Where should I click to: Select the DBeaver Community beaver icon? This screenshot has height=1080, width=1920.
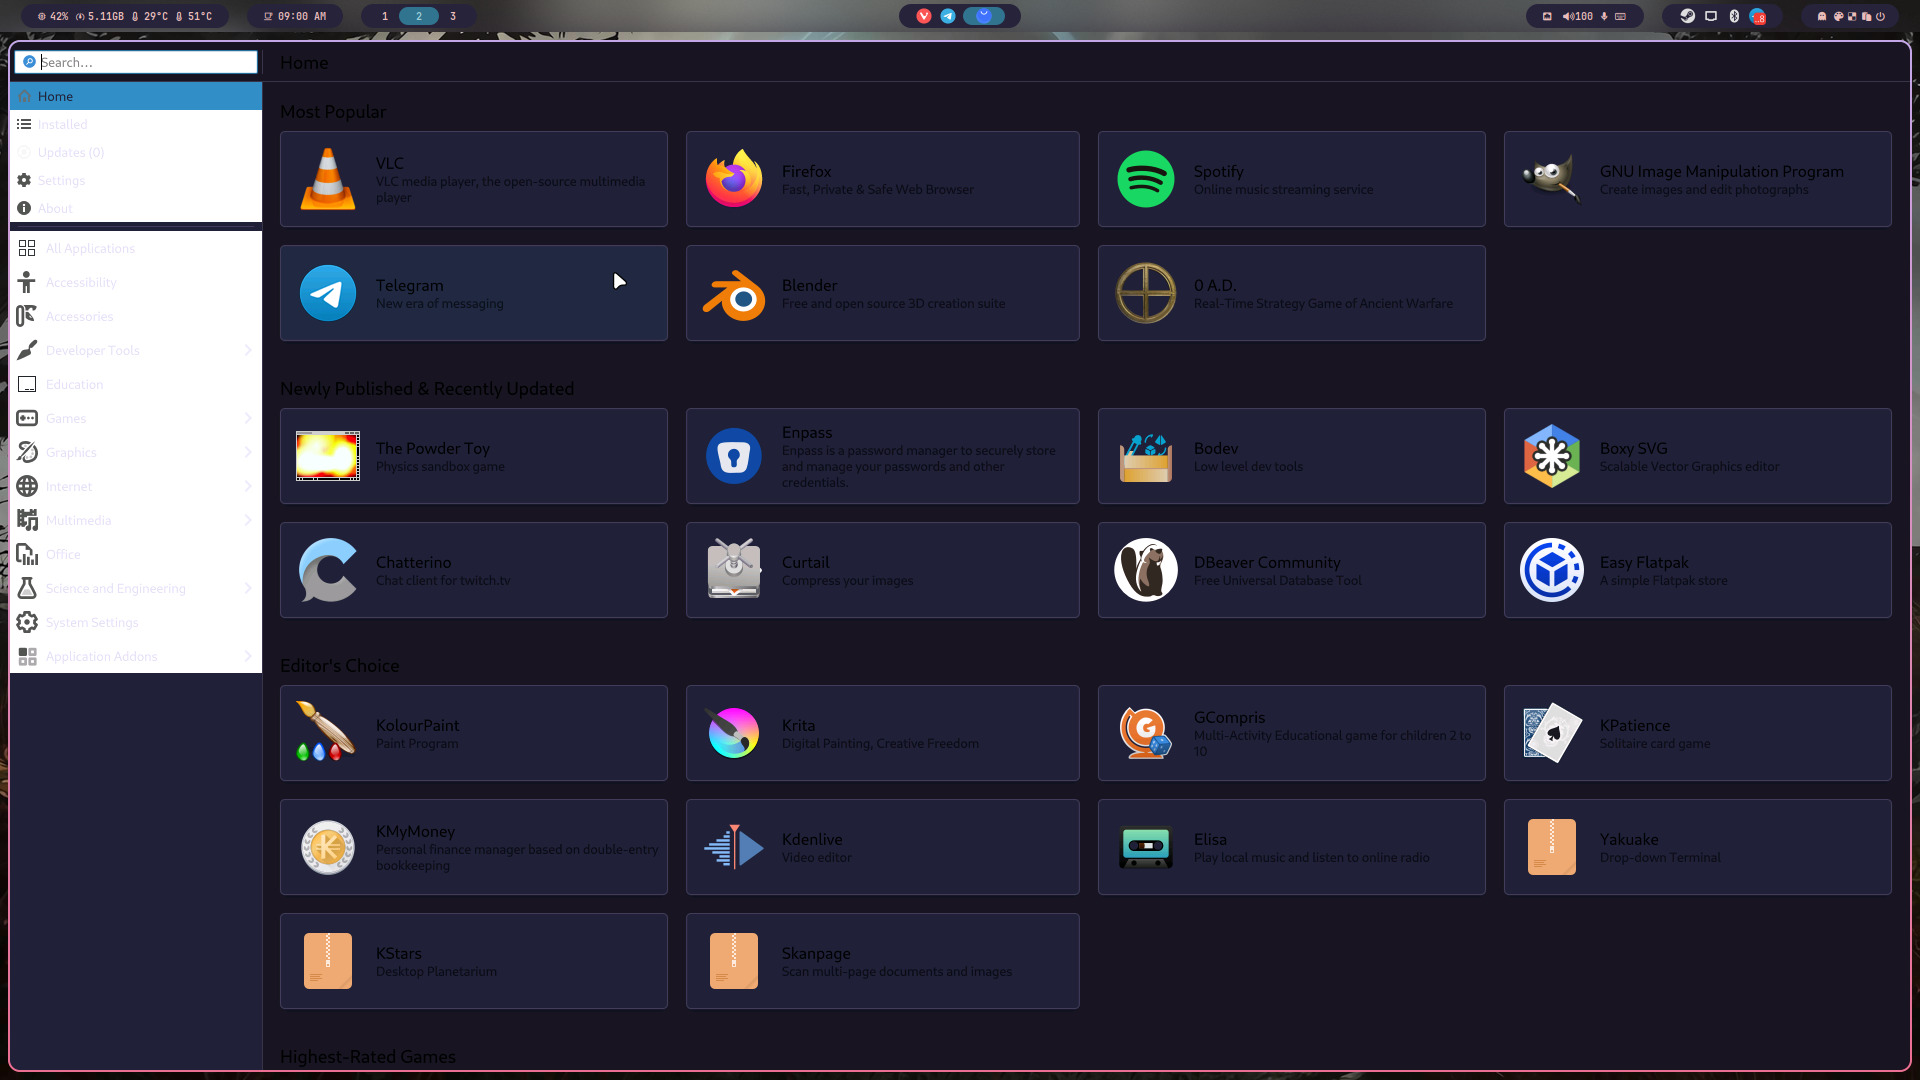[1145, 570]
